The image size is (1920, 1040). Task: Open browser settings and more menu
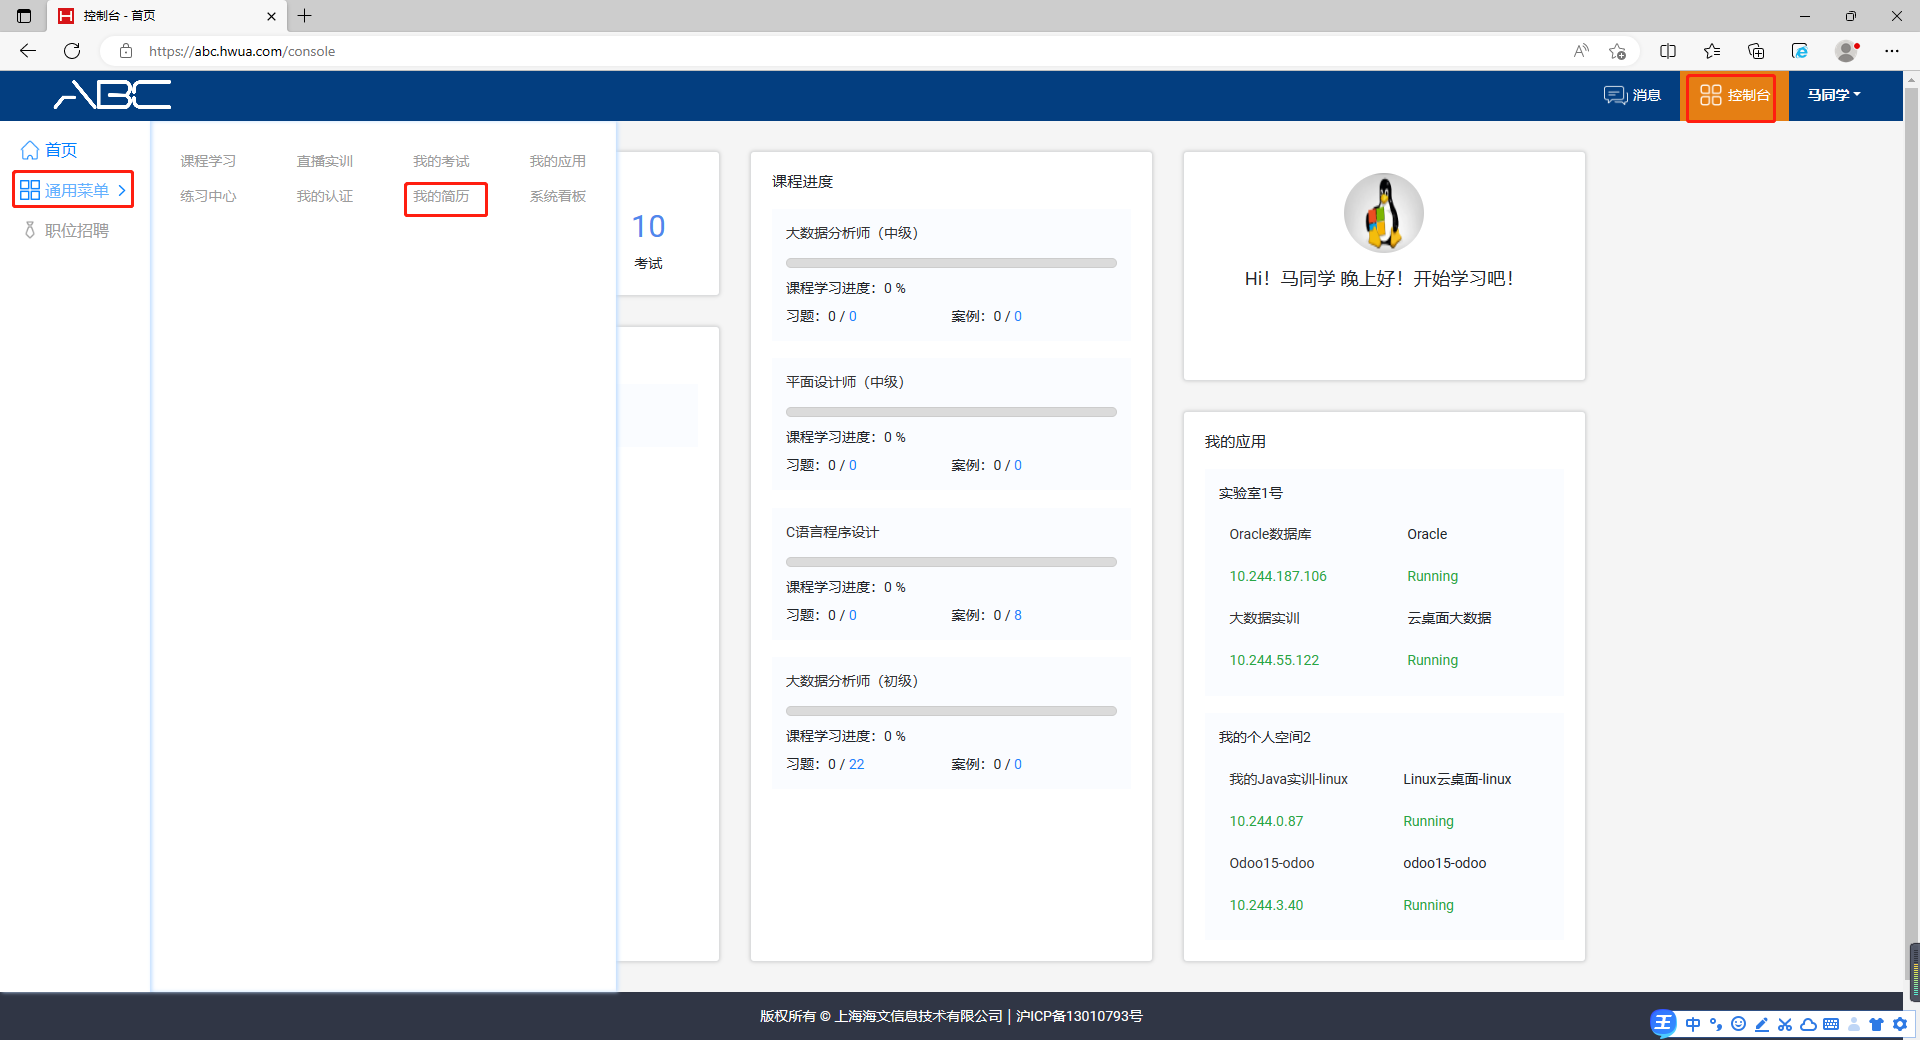[x=1892, y=51]
